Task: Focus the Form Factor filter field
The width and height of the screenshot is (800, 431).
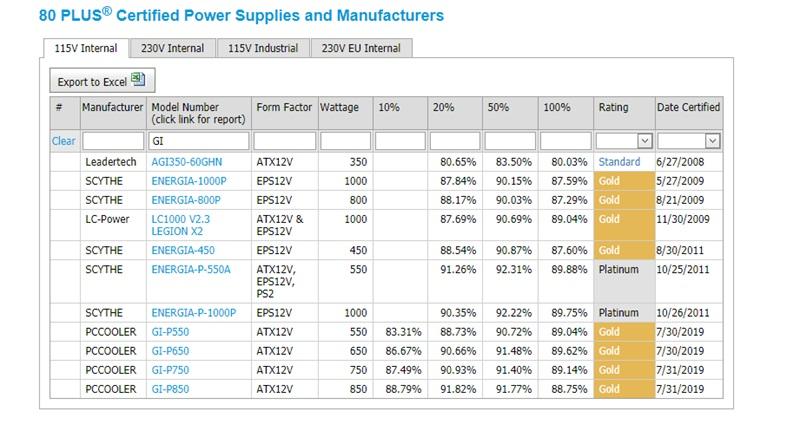Action: tap(285, 141)
